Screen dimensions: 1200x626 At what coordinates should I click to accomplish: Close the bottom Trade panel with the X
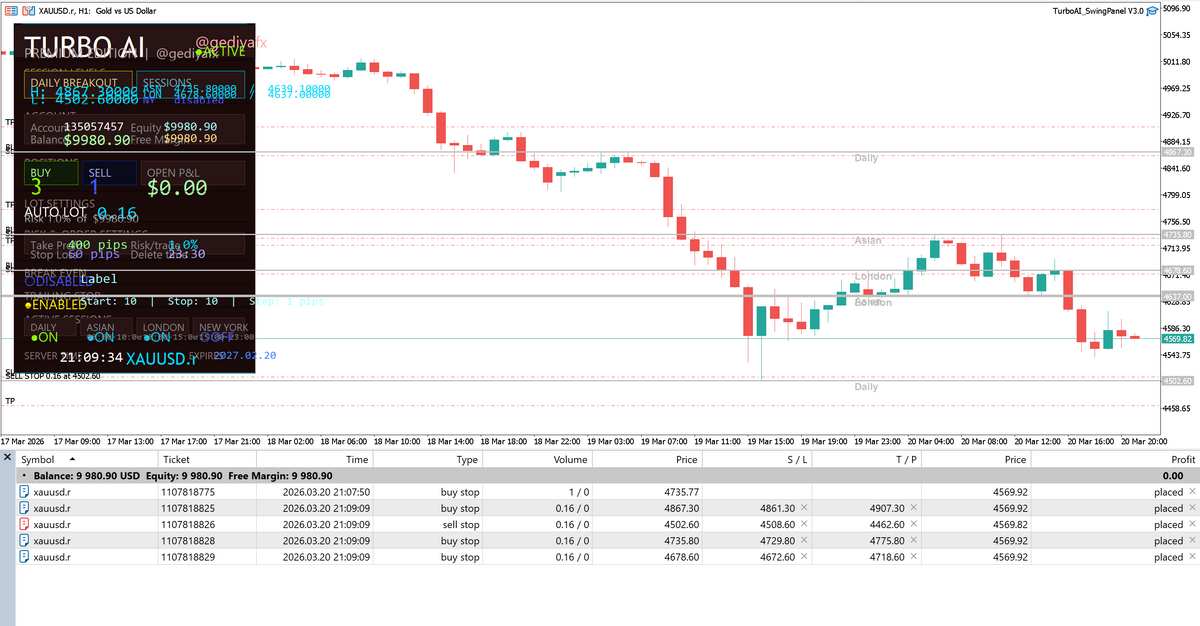[x=7, y=458]
